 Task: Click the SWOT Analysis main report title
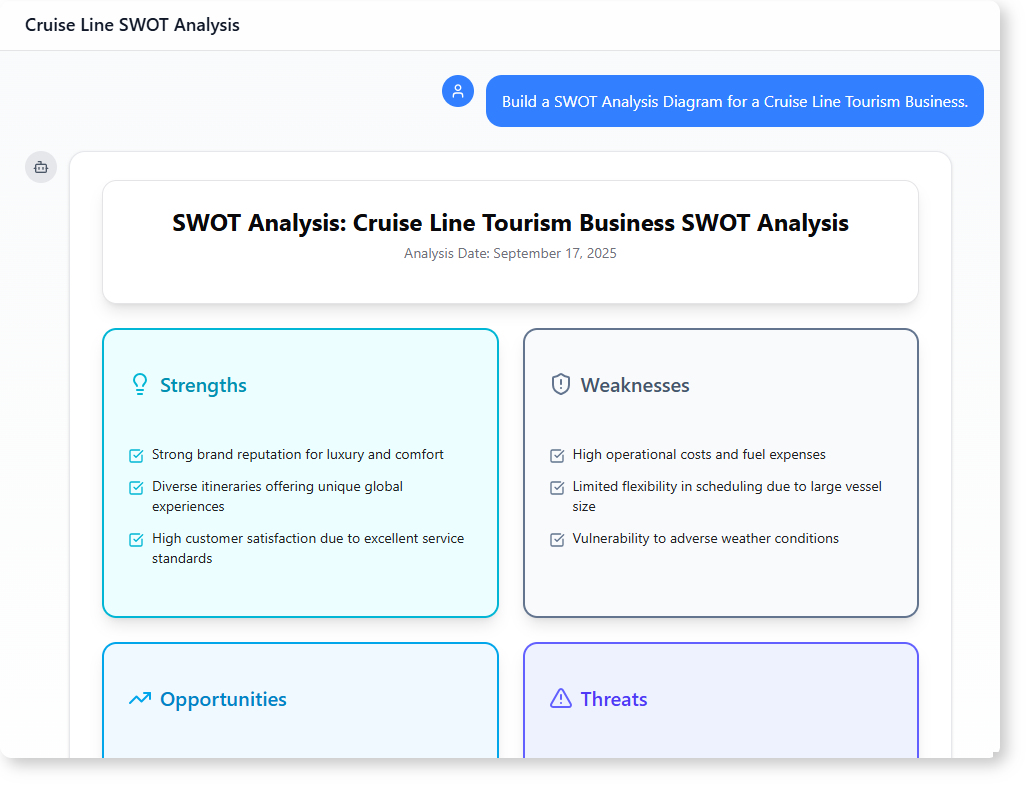click(x=510, y=223)
